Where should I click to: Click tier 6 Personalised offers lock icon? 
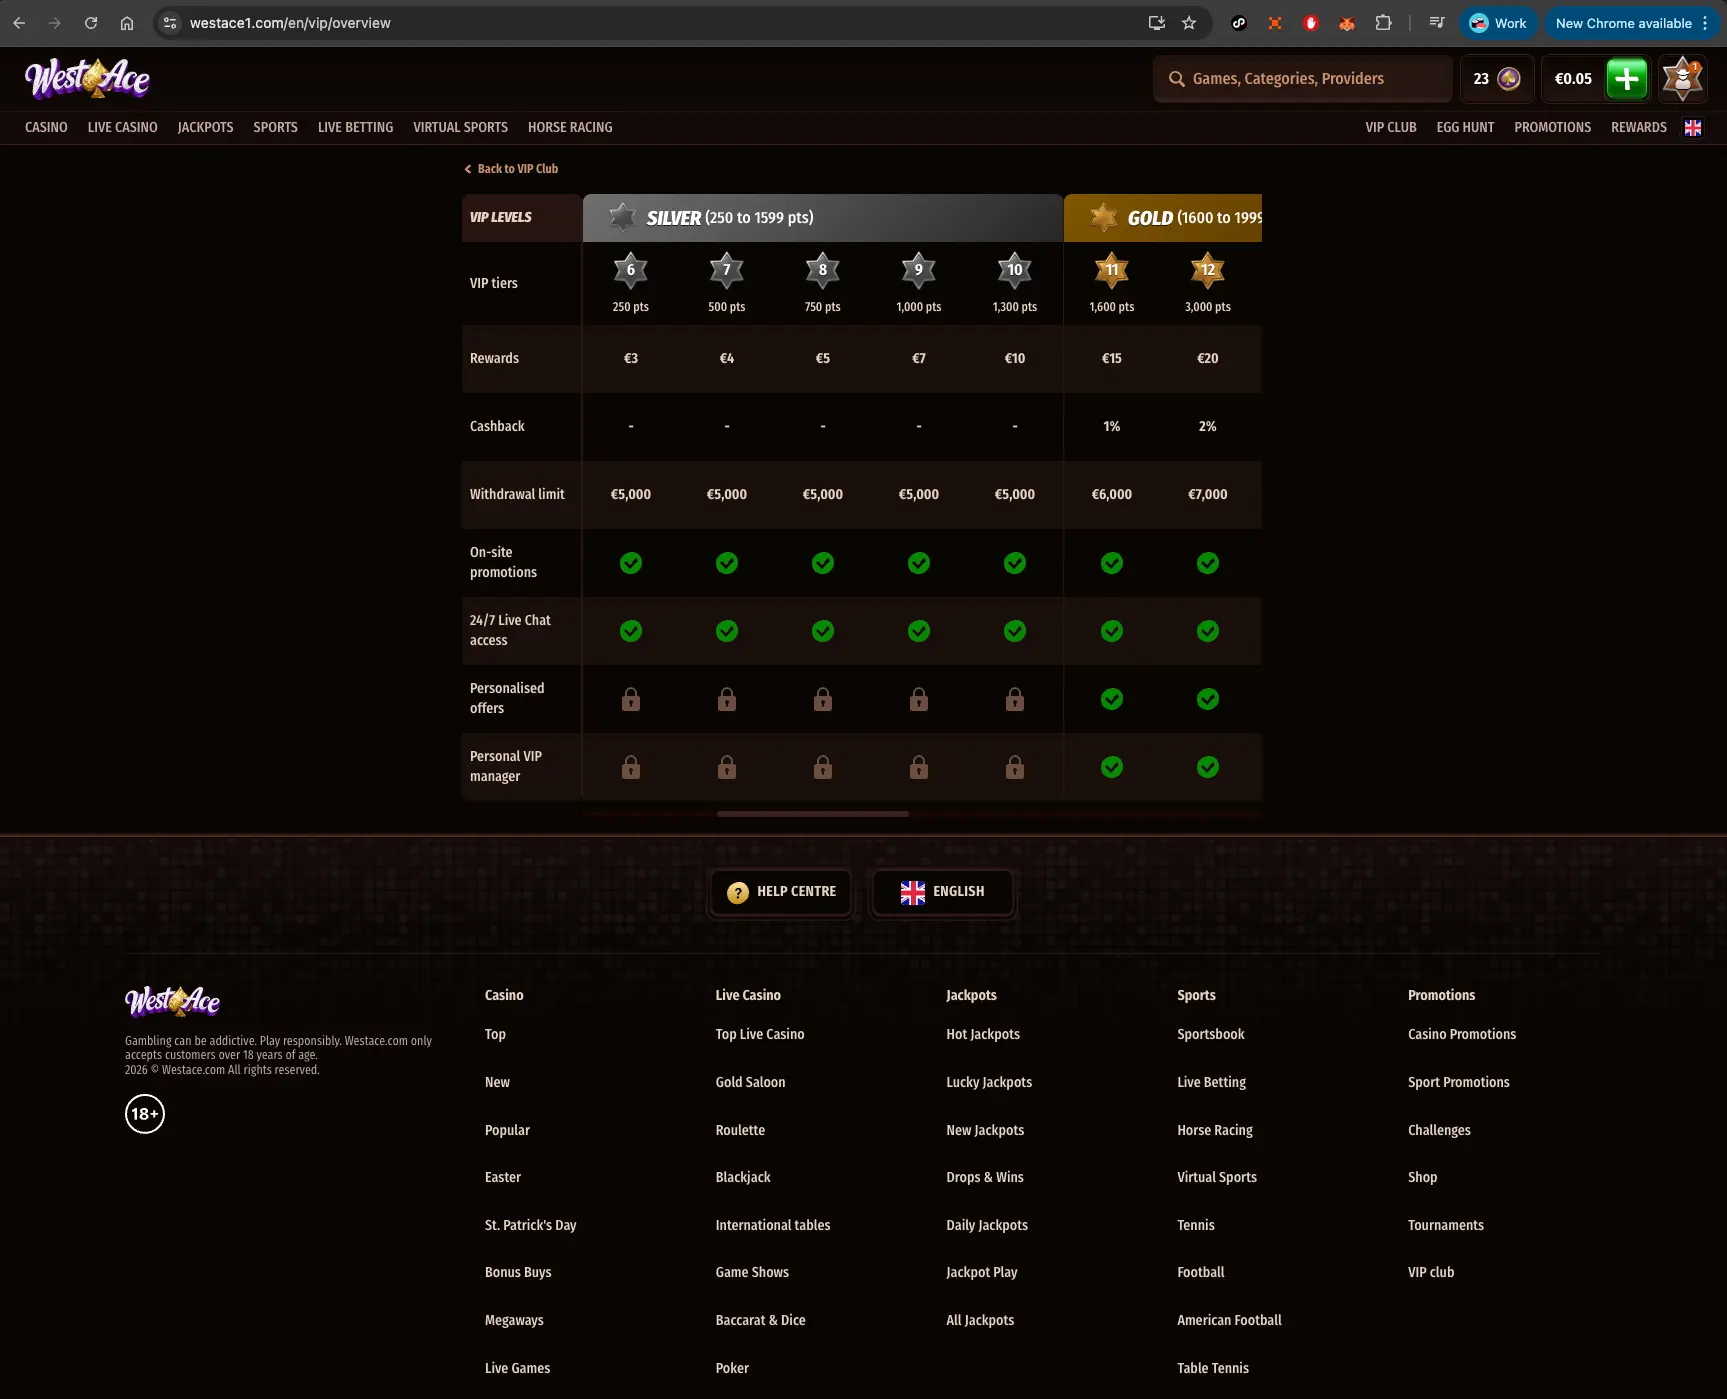(631, 698)
